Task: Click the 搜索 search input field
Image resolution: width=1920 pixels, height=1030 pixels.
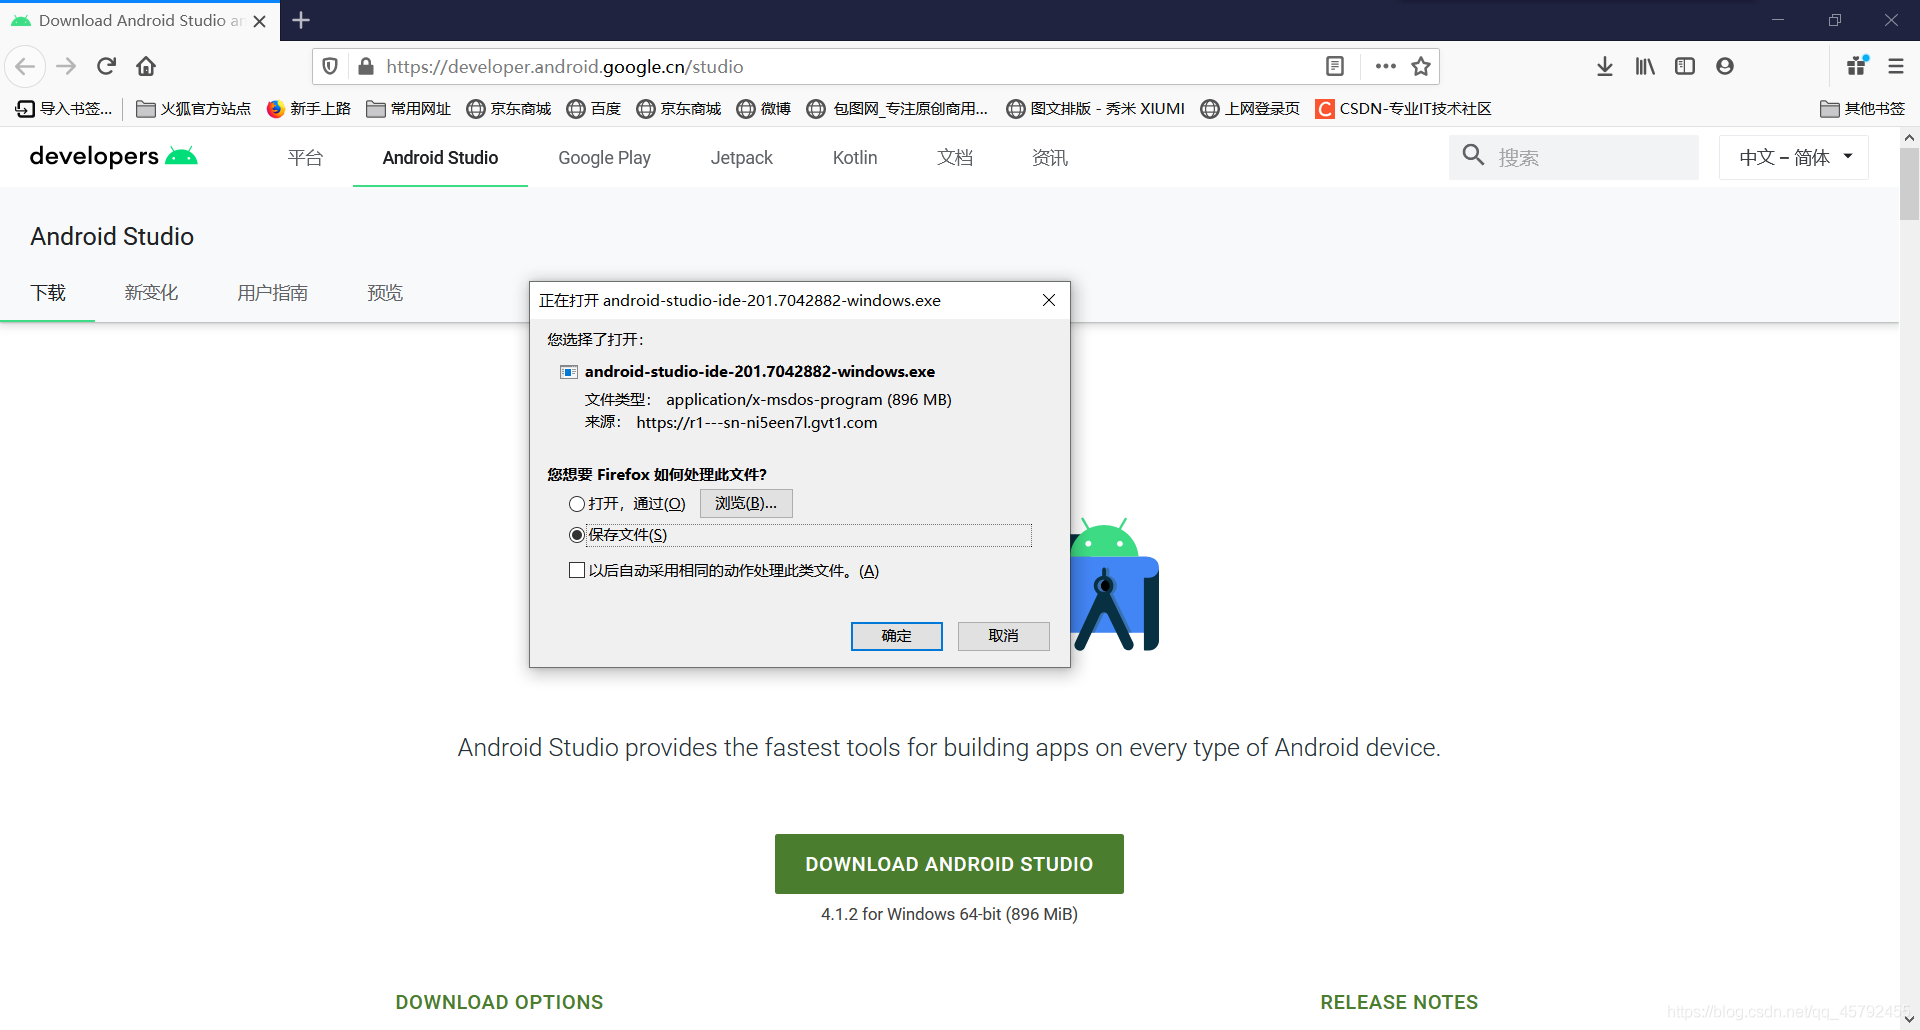Action: pos(1574,157)
